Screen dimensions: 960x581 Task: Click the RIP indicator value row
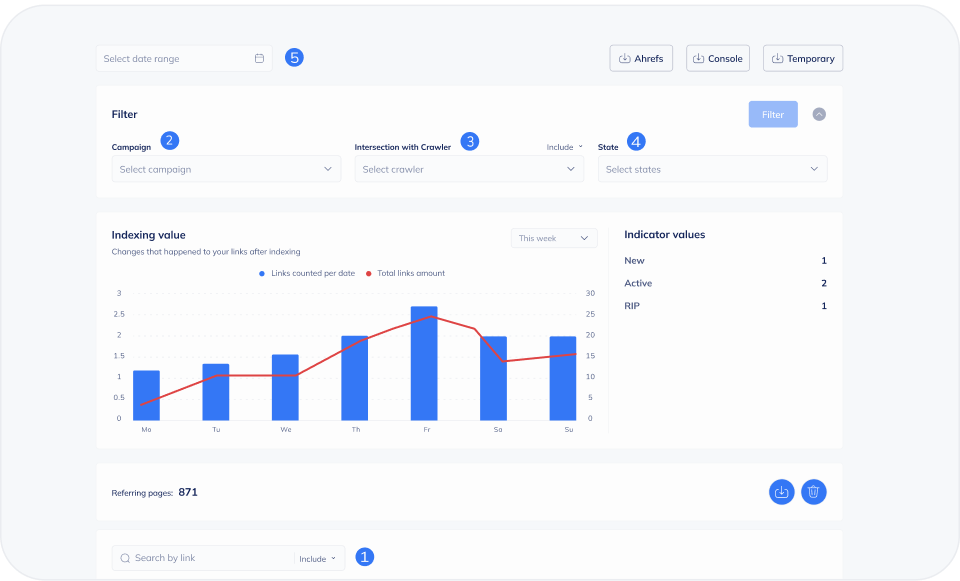coord(726,305)
